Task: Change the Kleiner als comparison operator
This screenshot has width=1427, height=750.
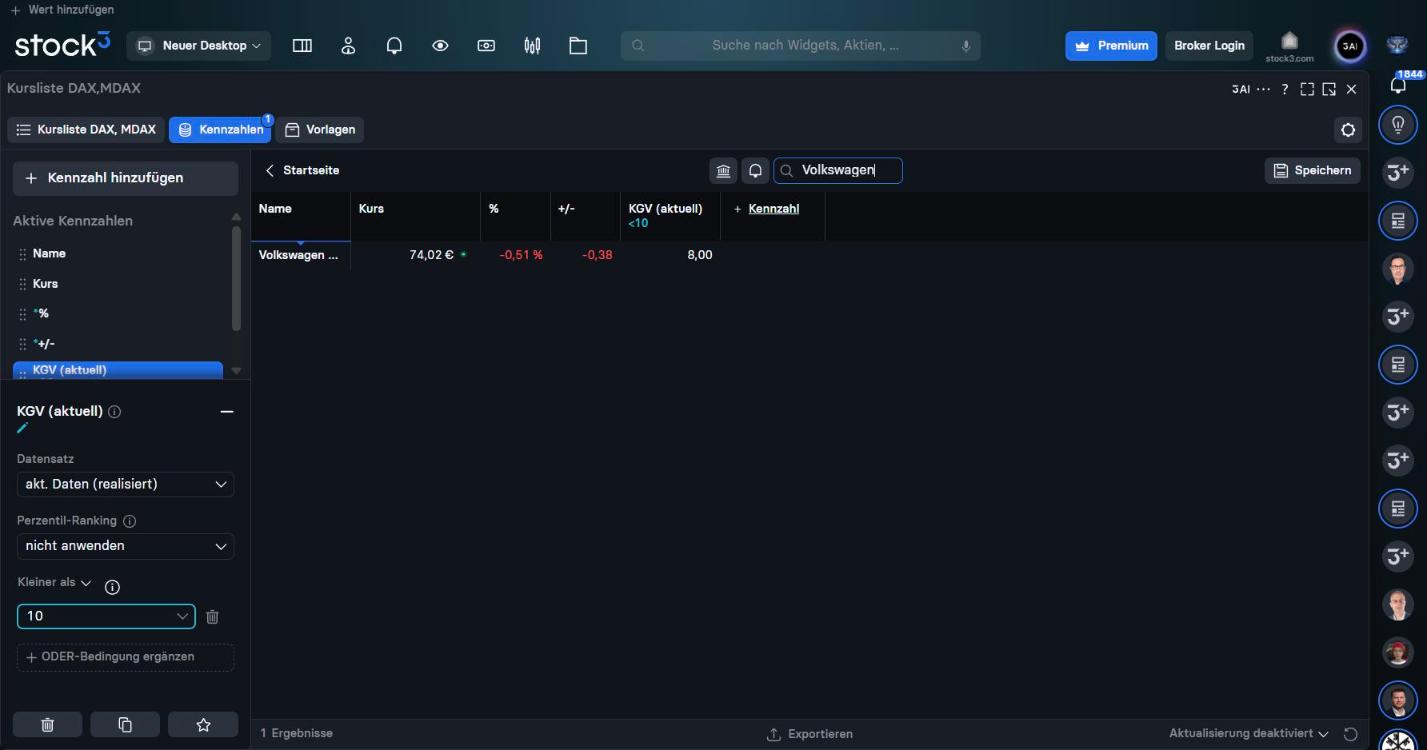Action: pos(55,582)
